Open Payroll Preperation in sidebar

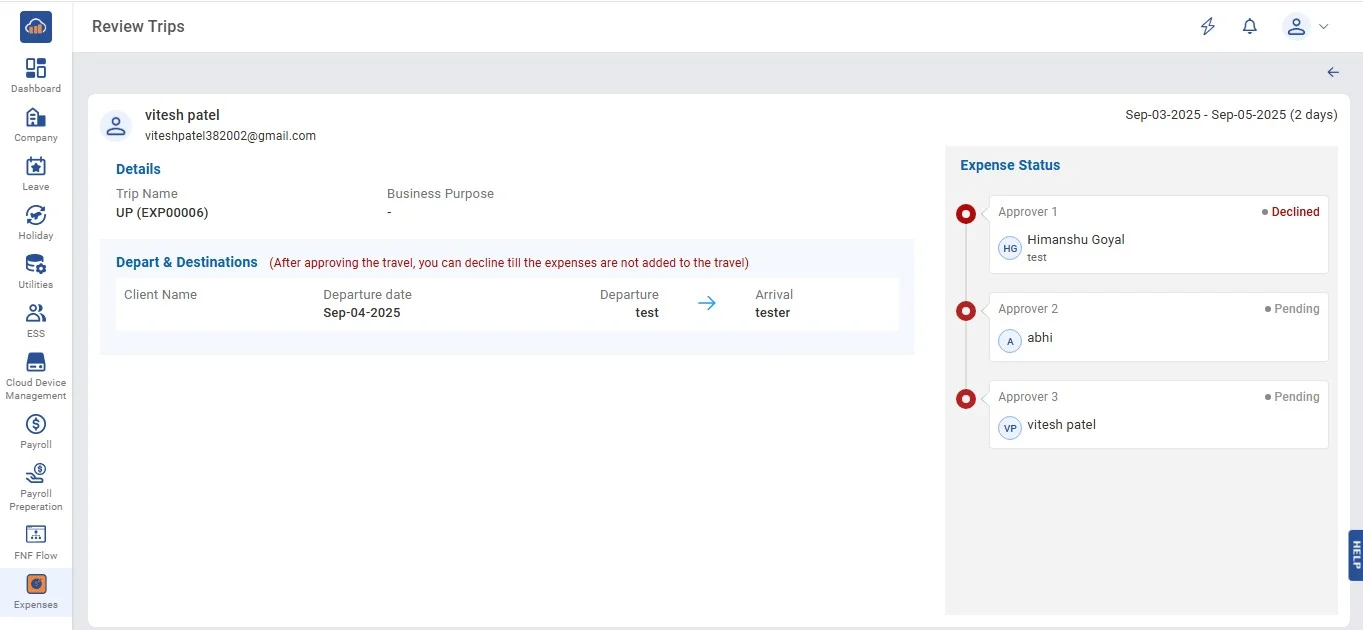pyautogui.click(x=36, y=474)
